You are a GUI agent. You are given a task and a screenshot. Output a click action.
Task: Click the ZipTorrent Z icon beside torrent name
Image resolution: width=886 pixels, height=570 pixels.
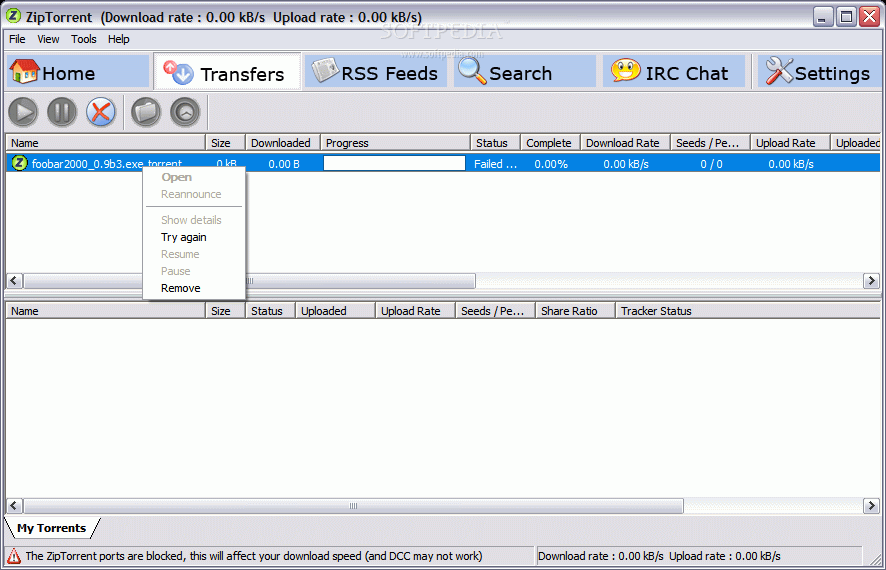[x=19, y=163]
